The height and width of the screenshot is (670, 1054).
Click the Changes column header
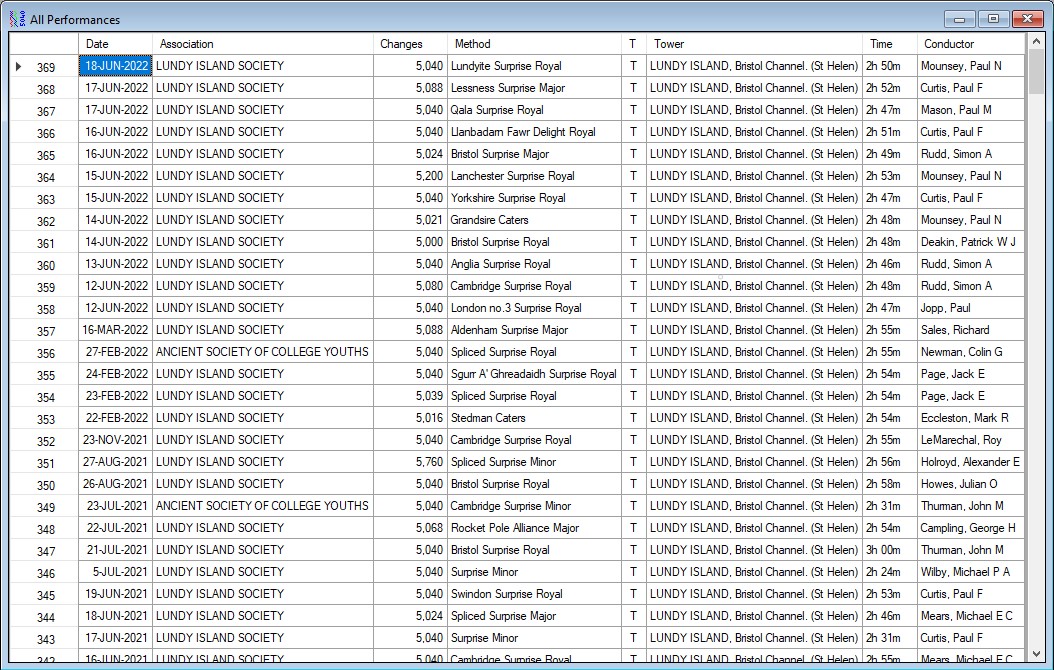(x=410, y=44)
